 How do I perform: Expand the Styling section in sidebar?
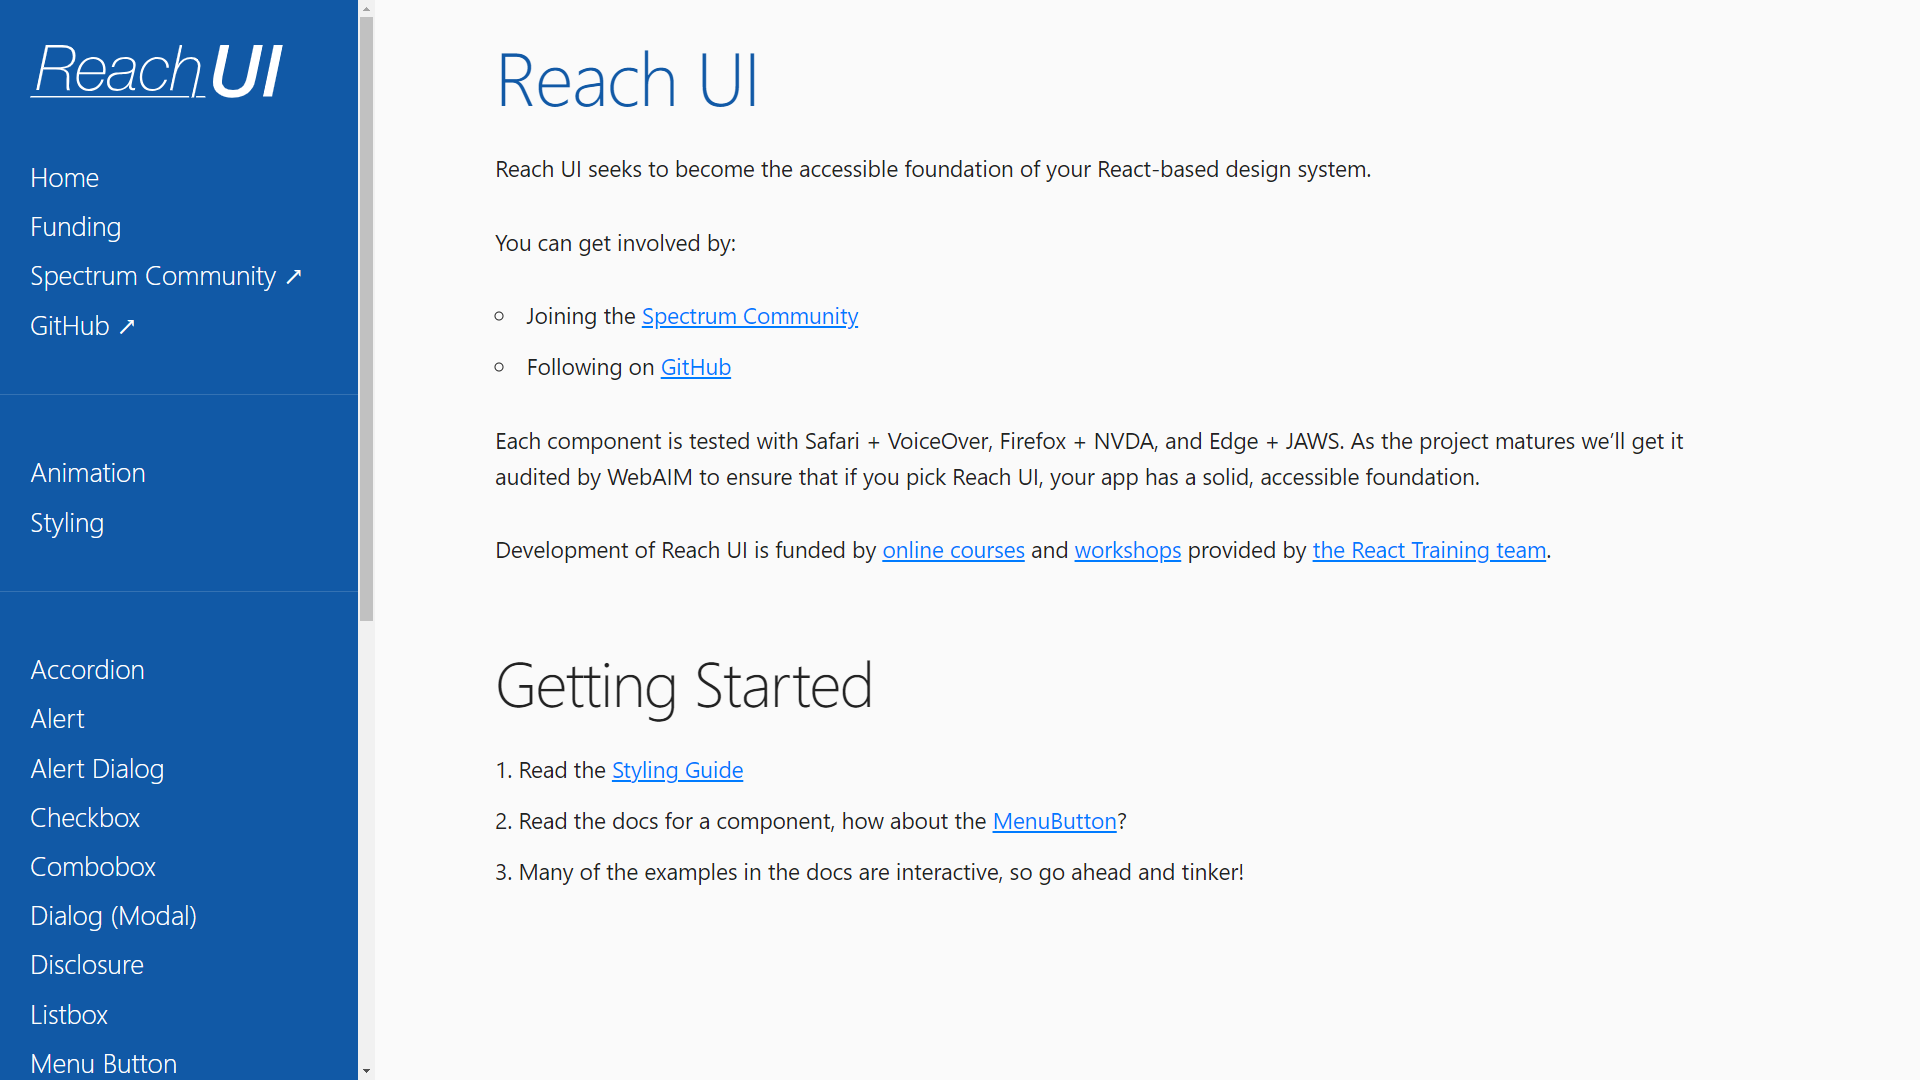coord(66,521)
